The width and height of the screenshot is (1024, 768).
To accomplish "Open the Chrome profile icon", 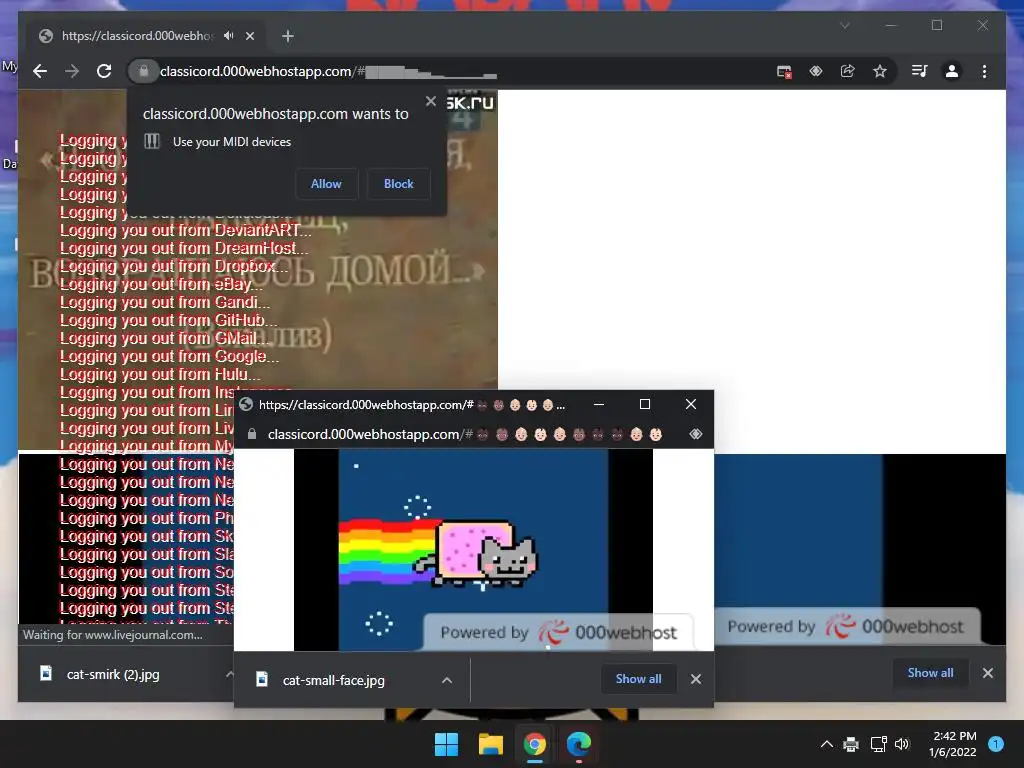I will click(952, 71).
